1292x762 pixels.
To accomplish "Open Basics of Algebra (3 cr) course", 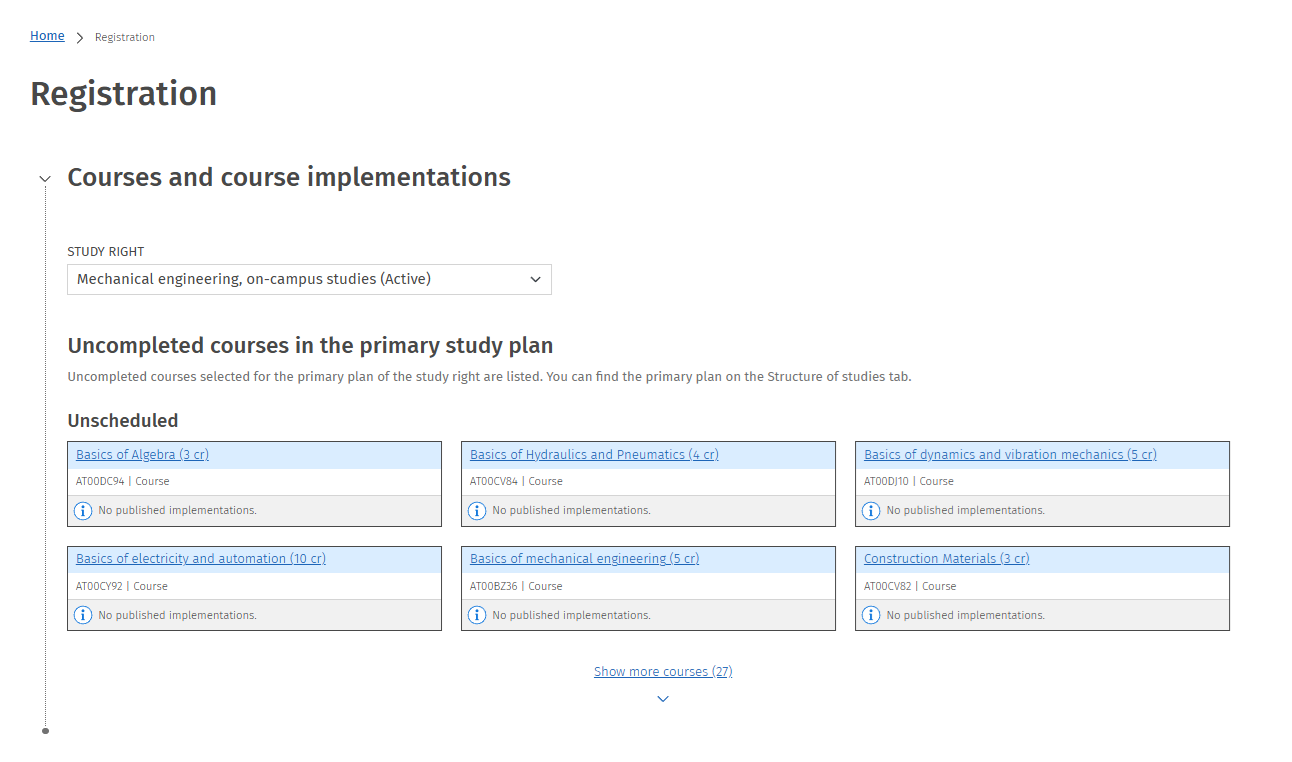I will (142, 455).
